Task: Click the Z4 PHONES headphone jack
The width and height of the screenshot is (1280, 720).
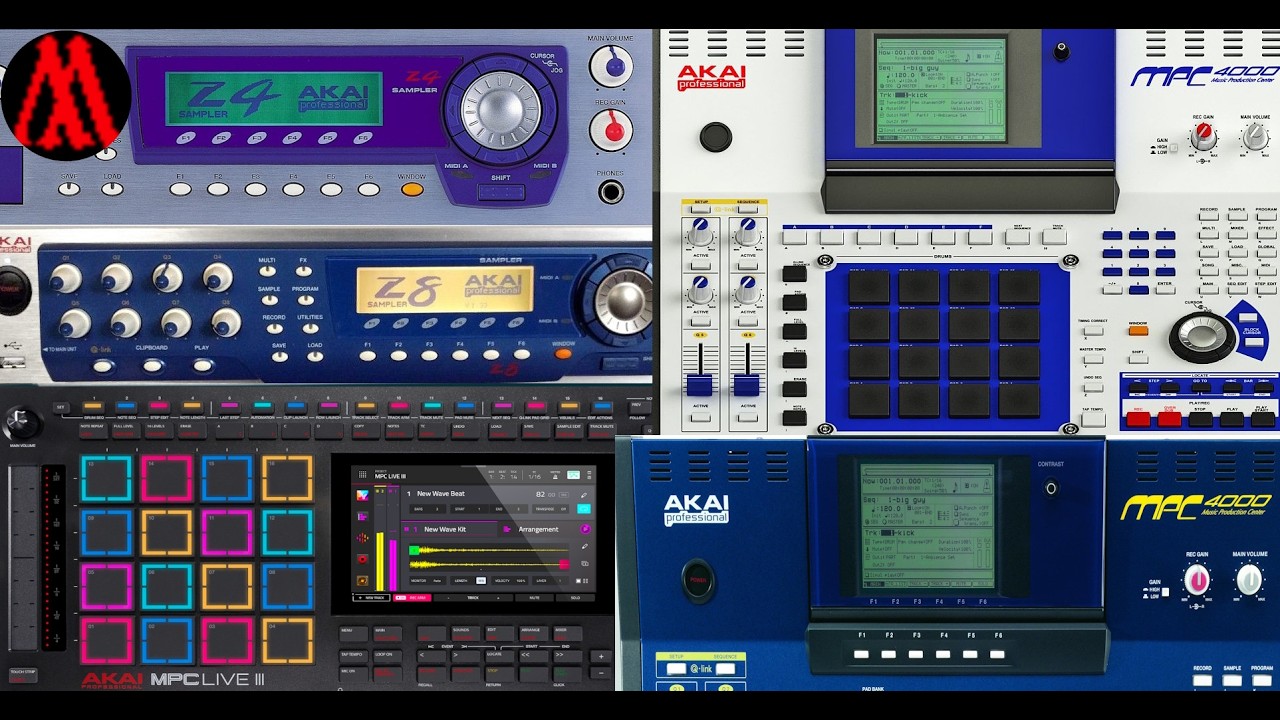Action: pyautogui.click(x=610, y=192)
